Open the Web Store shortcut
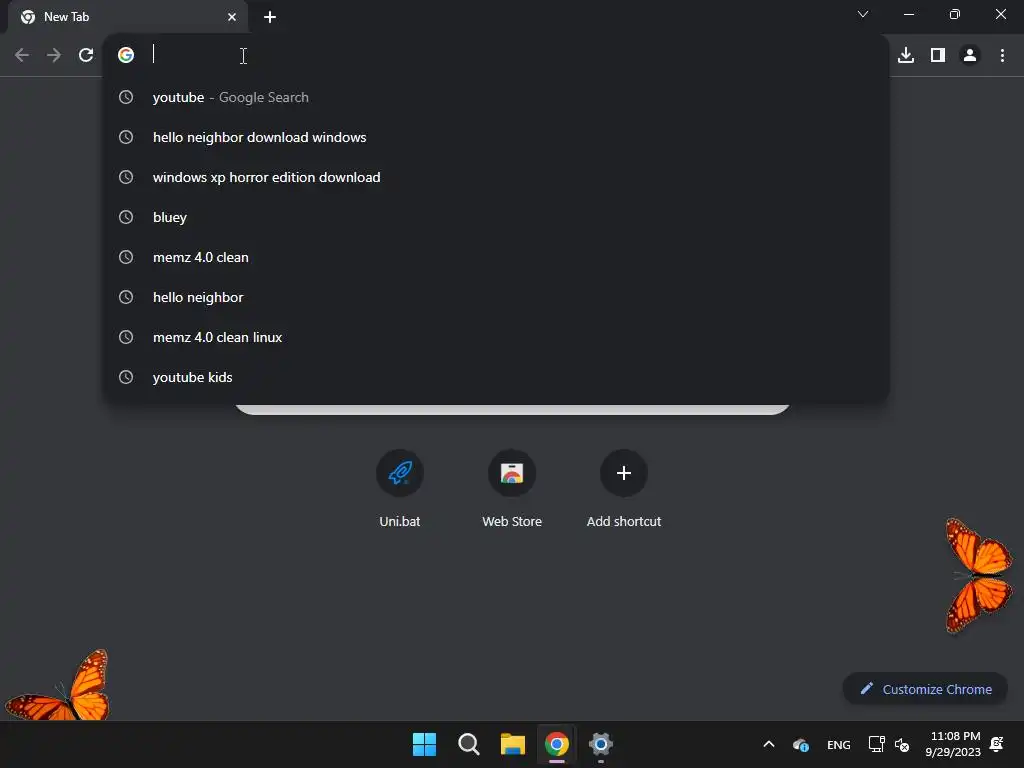Screen dimensions: 1024x768 click(512, 488)
